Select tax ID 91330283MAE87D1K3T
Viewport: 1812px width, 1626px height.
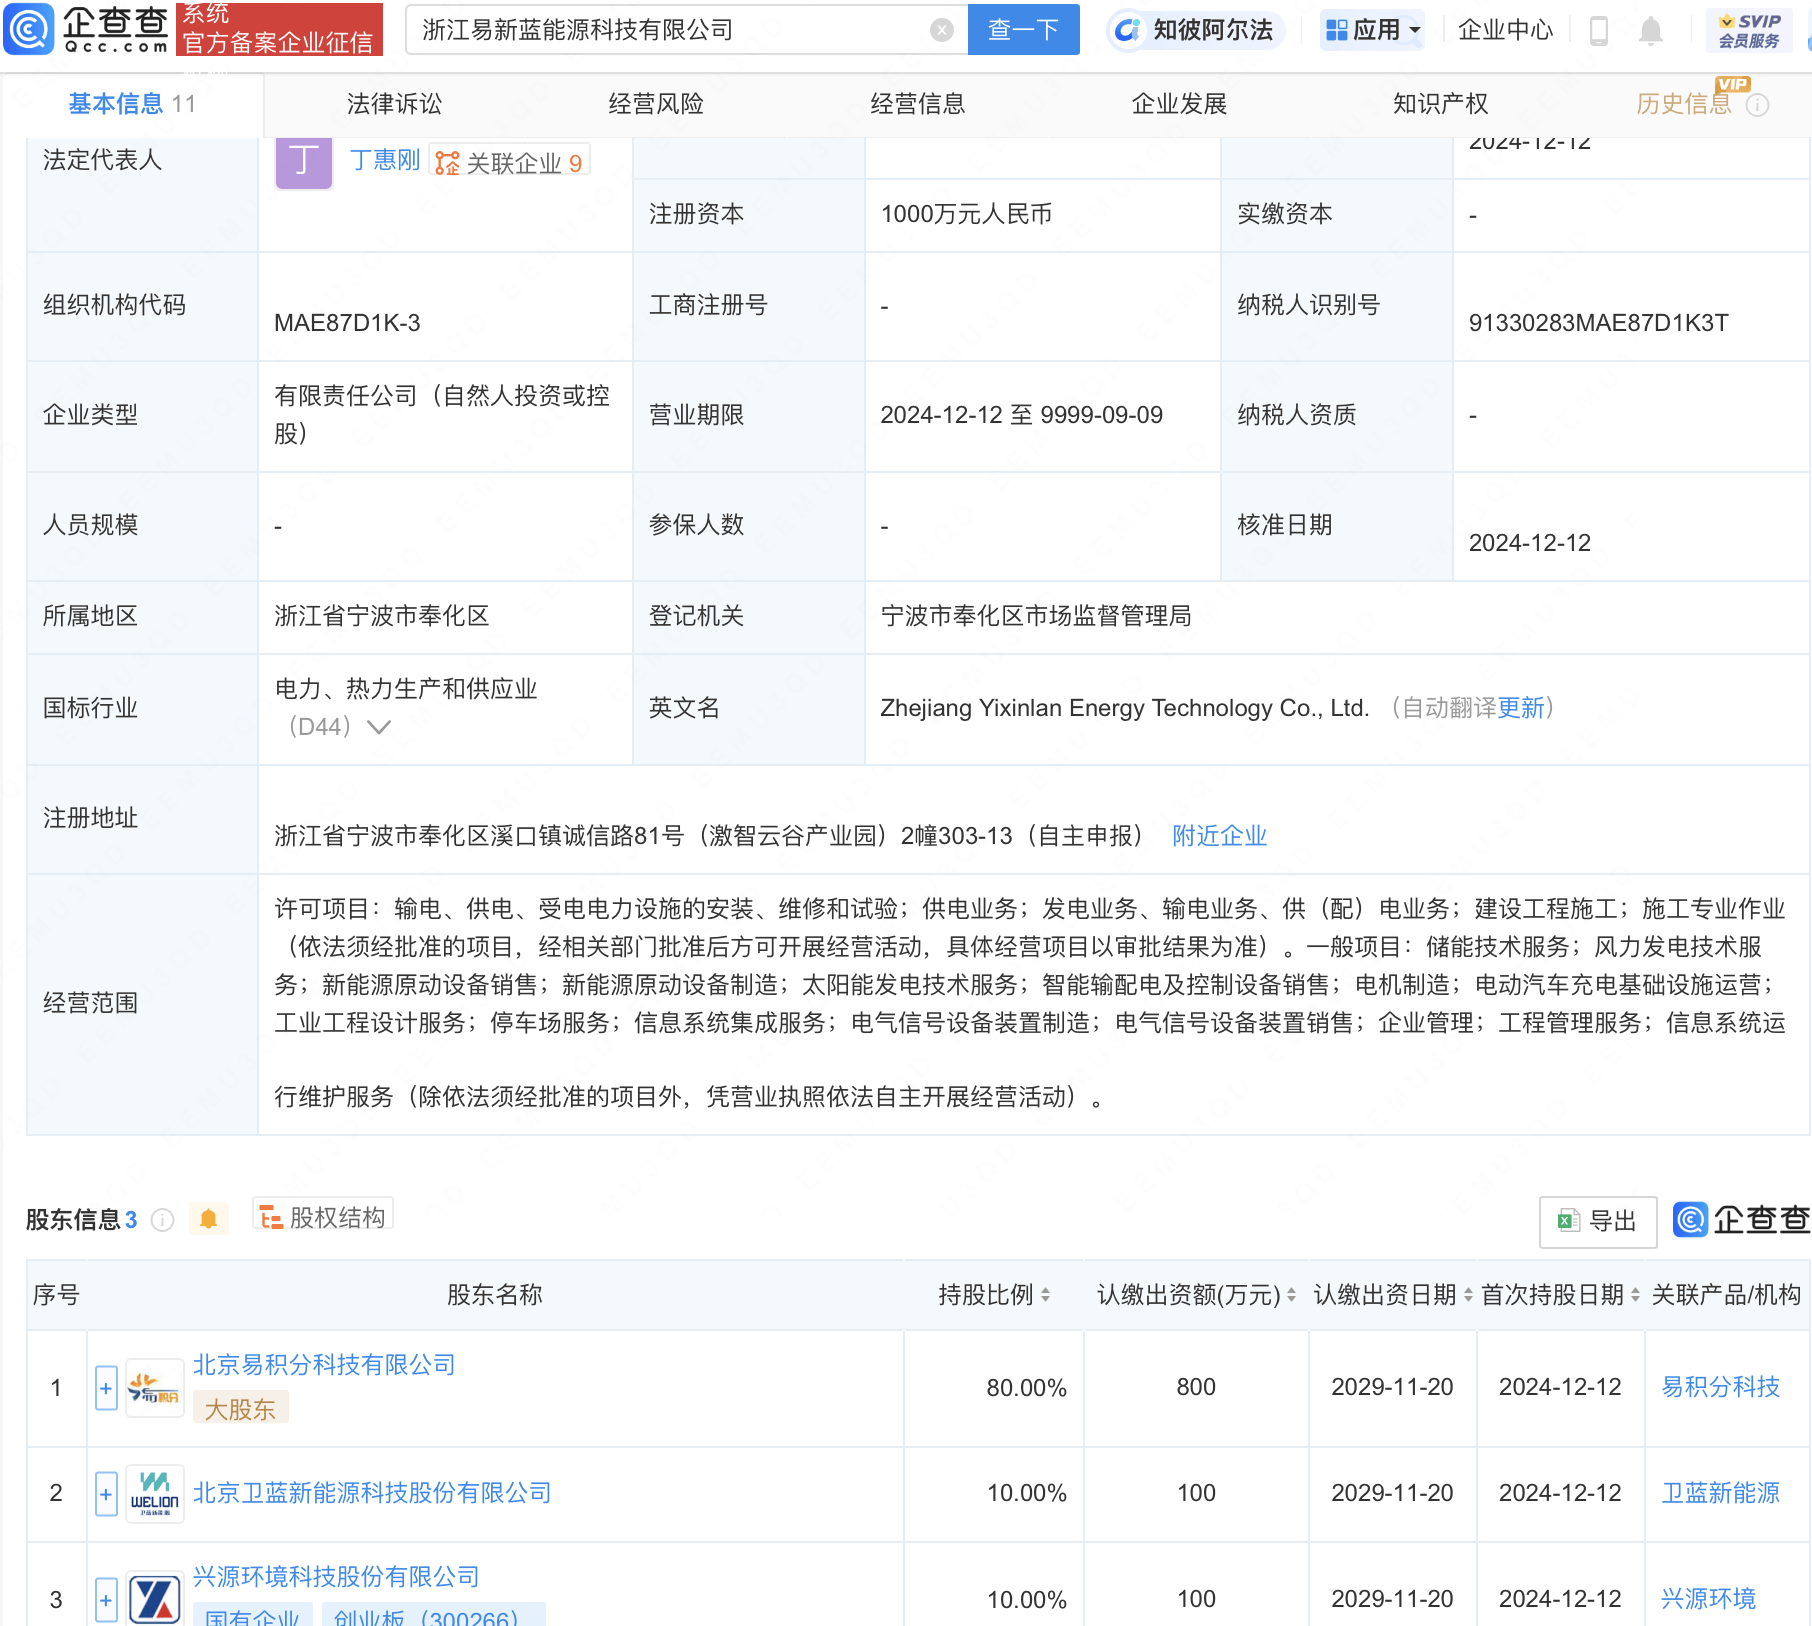(x=1598, y=323)
